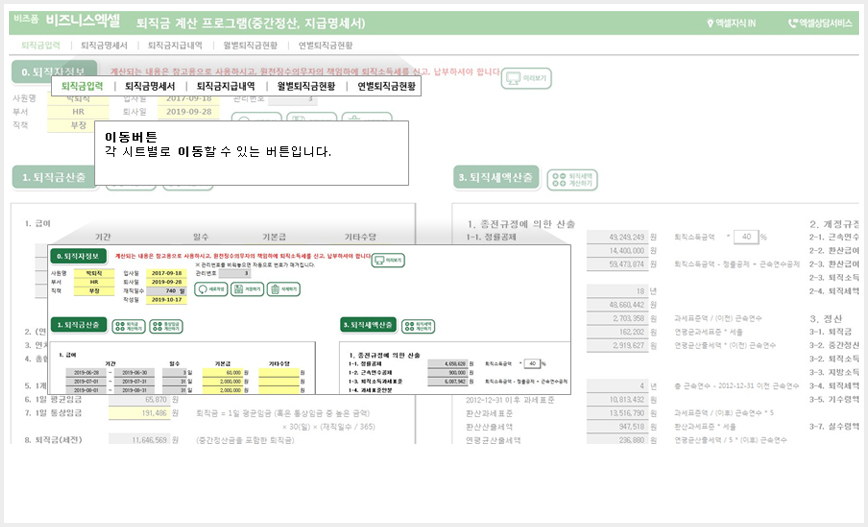Click the faded 947,518 환산산출세액 value
The width and height of the screenshot is (868, 527).
pyautogui.click(x=617, y=427)
